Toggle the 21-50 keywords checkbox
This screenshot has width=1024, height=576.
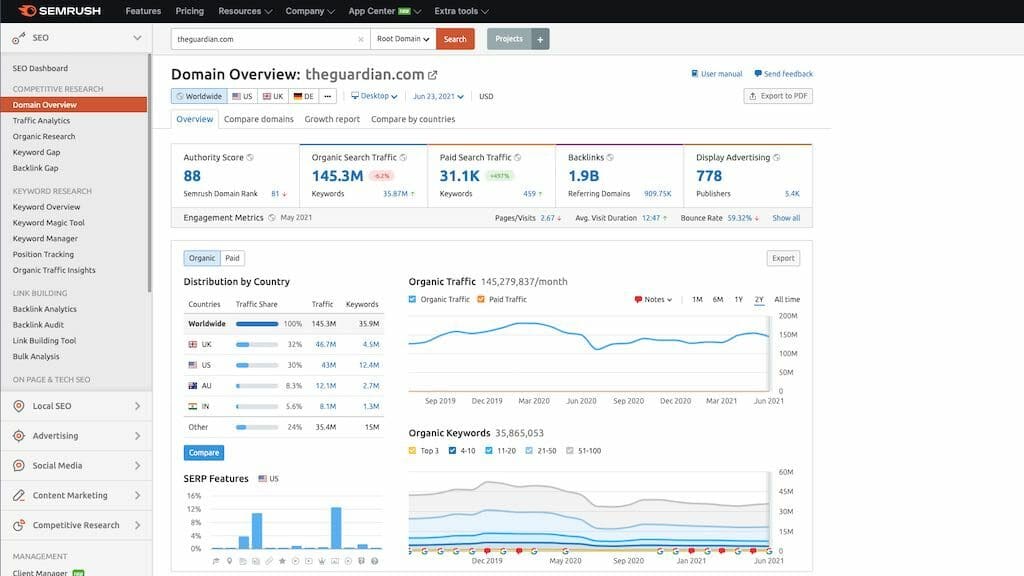(x=529, y=451)
